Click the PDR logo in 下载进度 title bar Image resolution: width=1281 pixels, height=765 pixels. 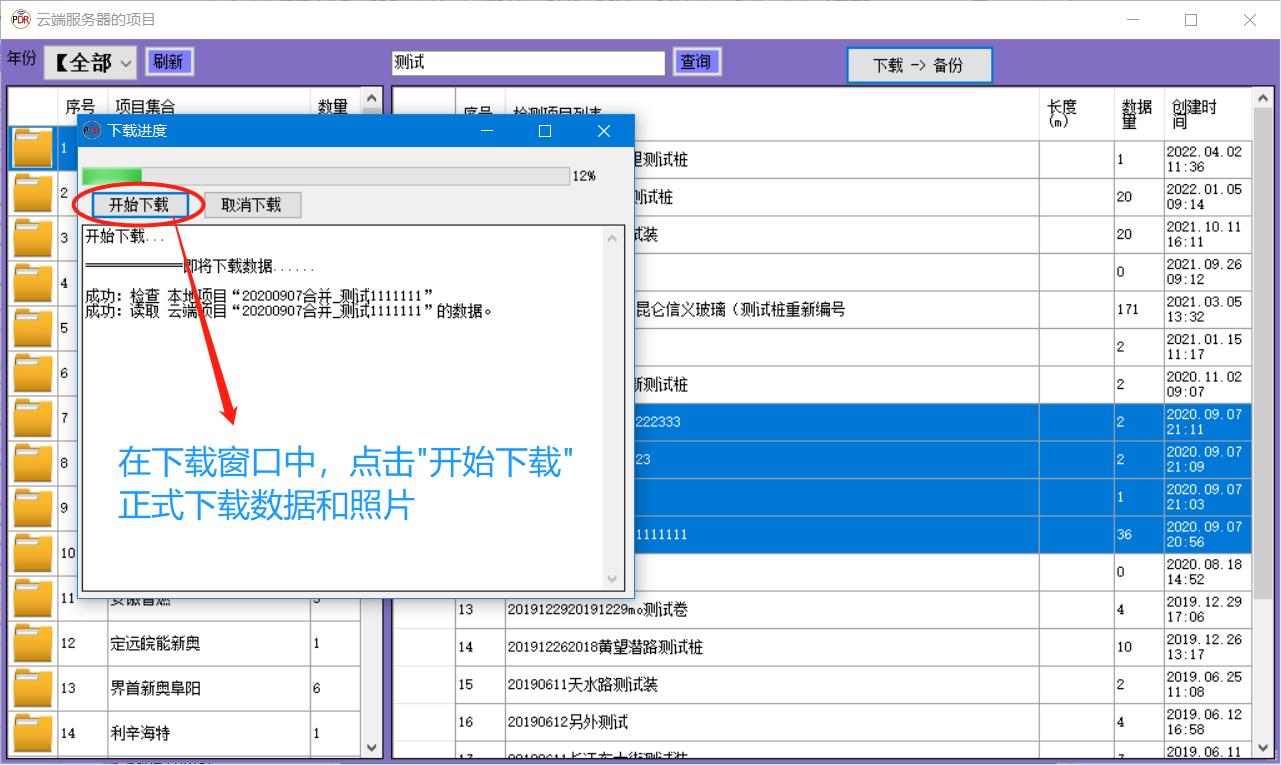92,131
